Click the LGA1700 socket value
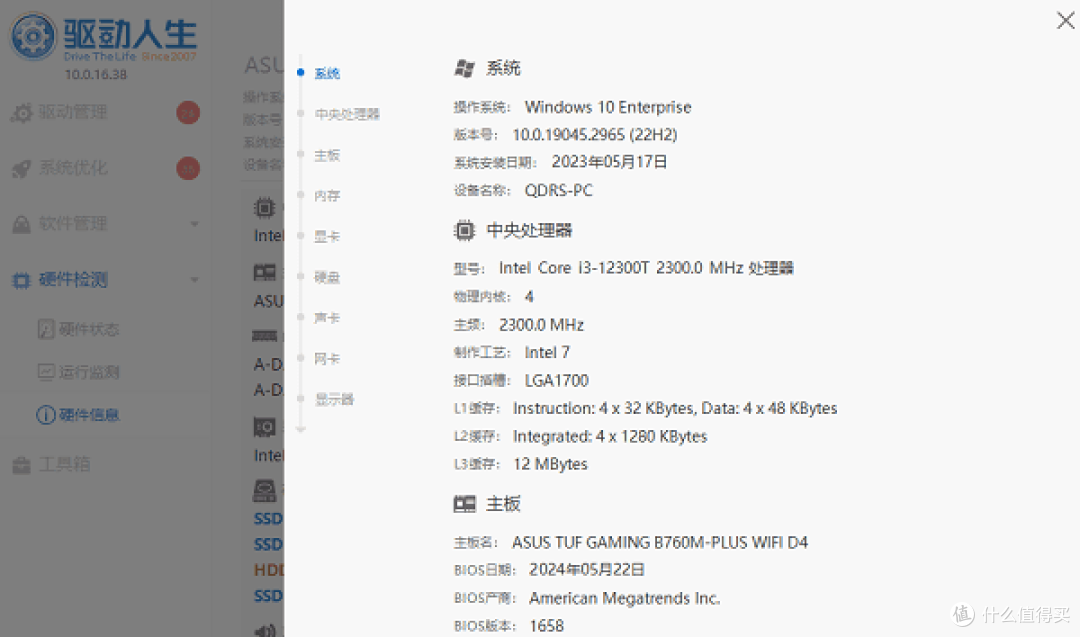Image resolution: width=1080 pixels, height=637 pixels. (557, 381)
